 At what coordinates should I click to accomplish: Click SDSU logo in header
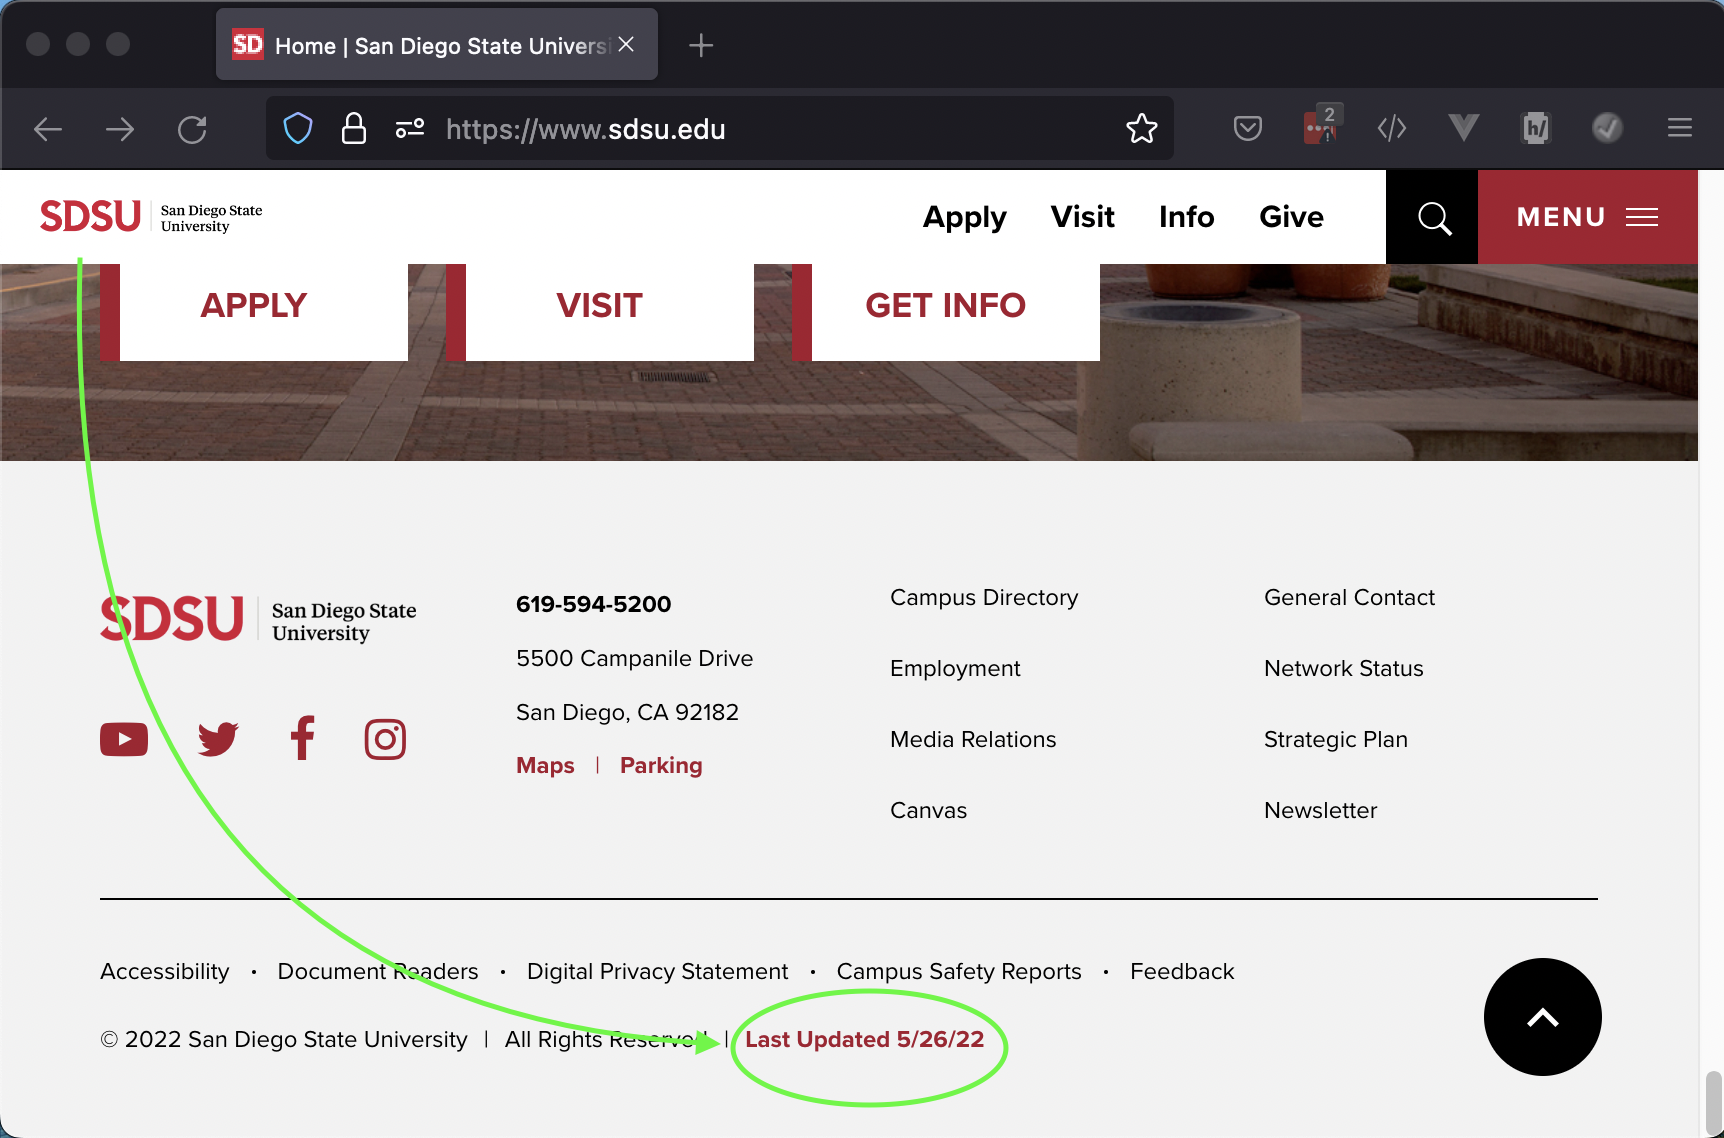coord(151,217)
